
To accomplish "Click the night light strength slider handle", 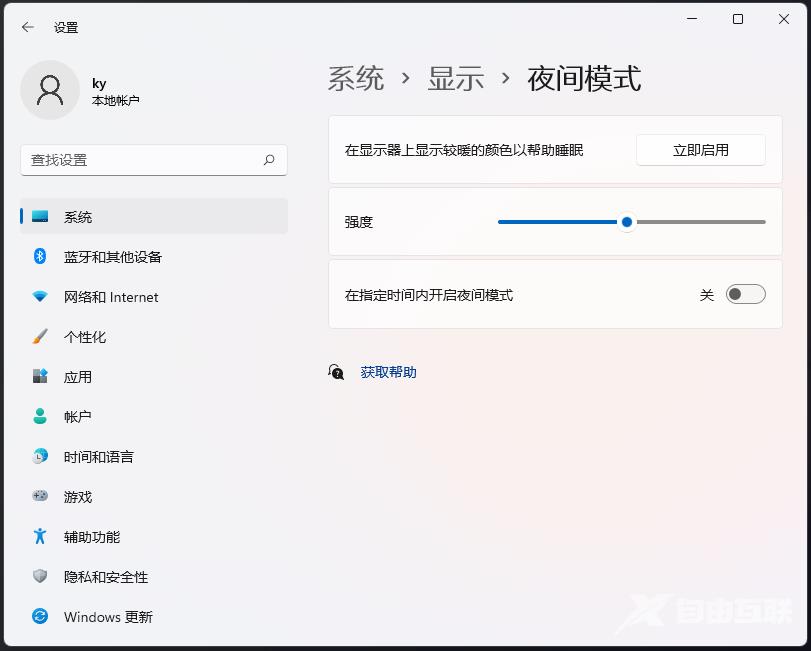I will 627,222.
